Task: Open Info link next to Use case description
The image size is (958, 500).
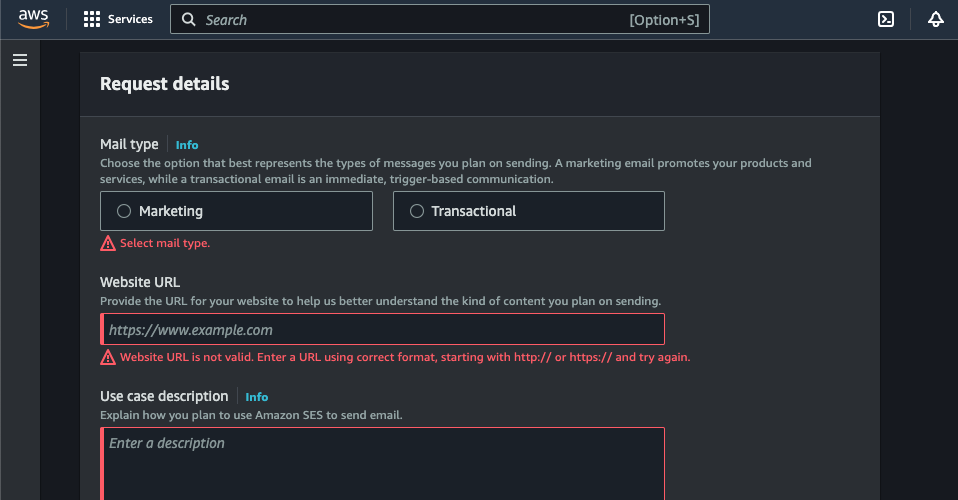Action: [x=257, y=397]
